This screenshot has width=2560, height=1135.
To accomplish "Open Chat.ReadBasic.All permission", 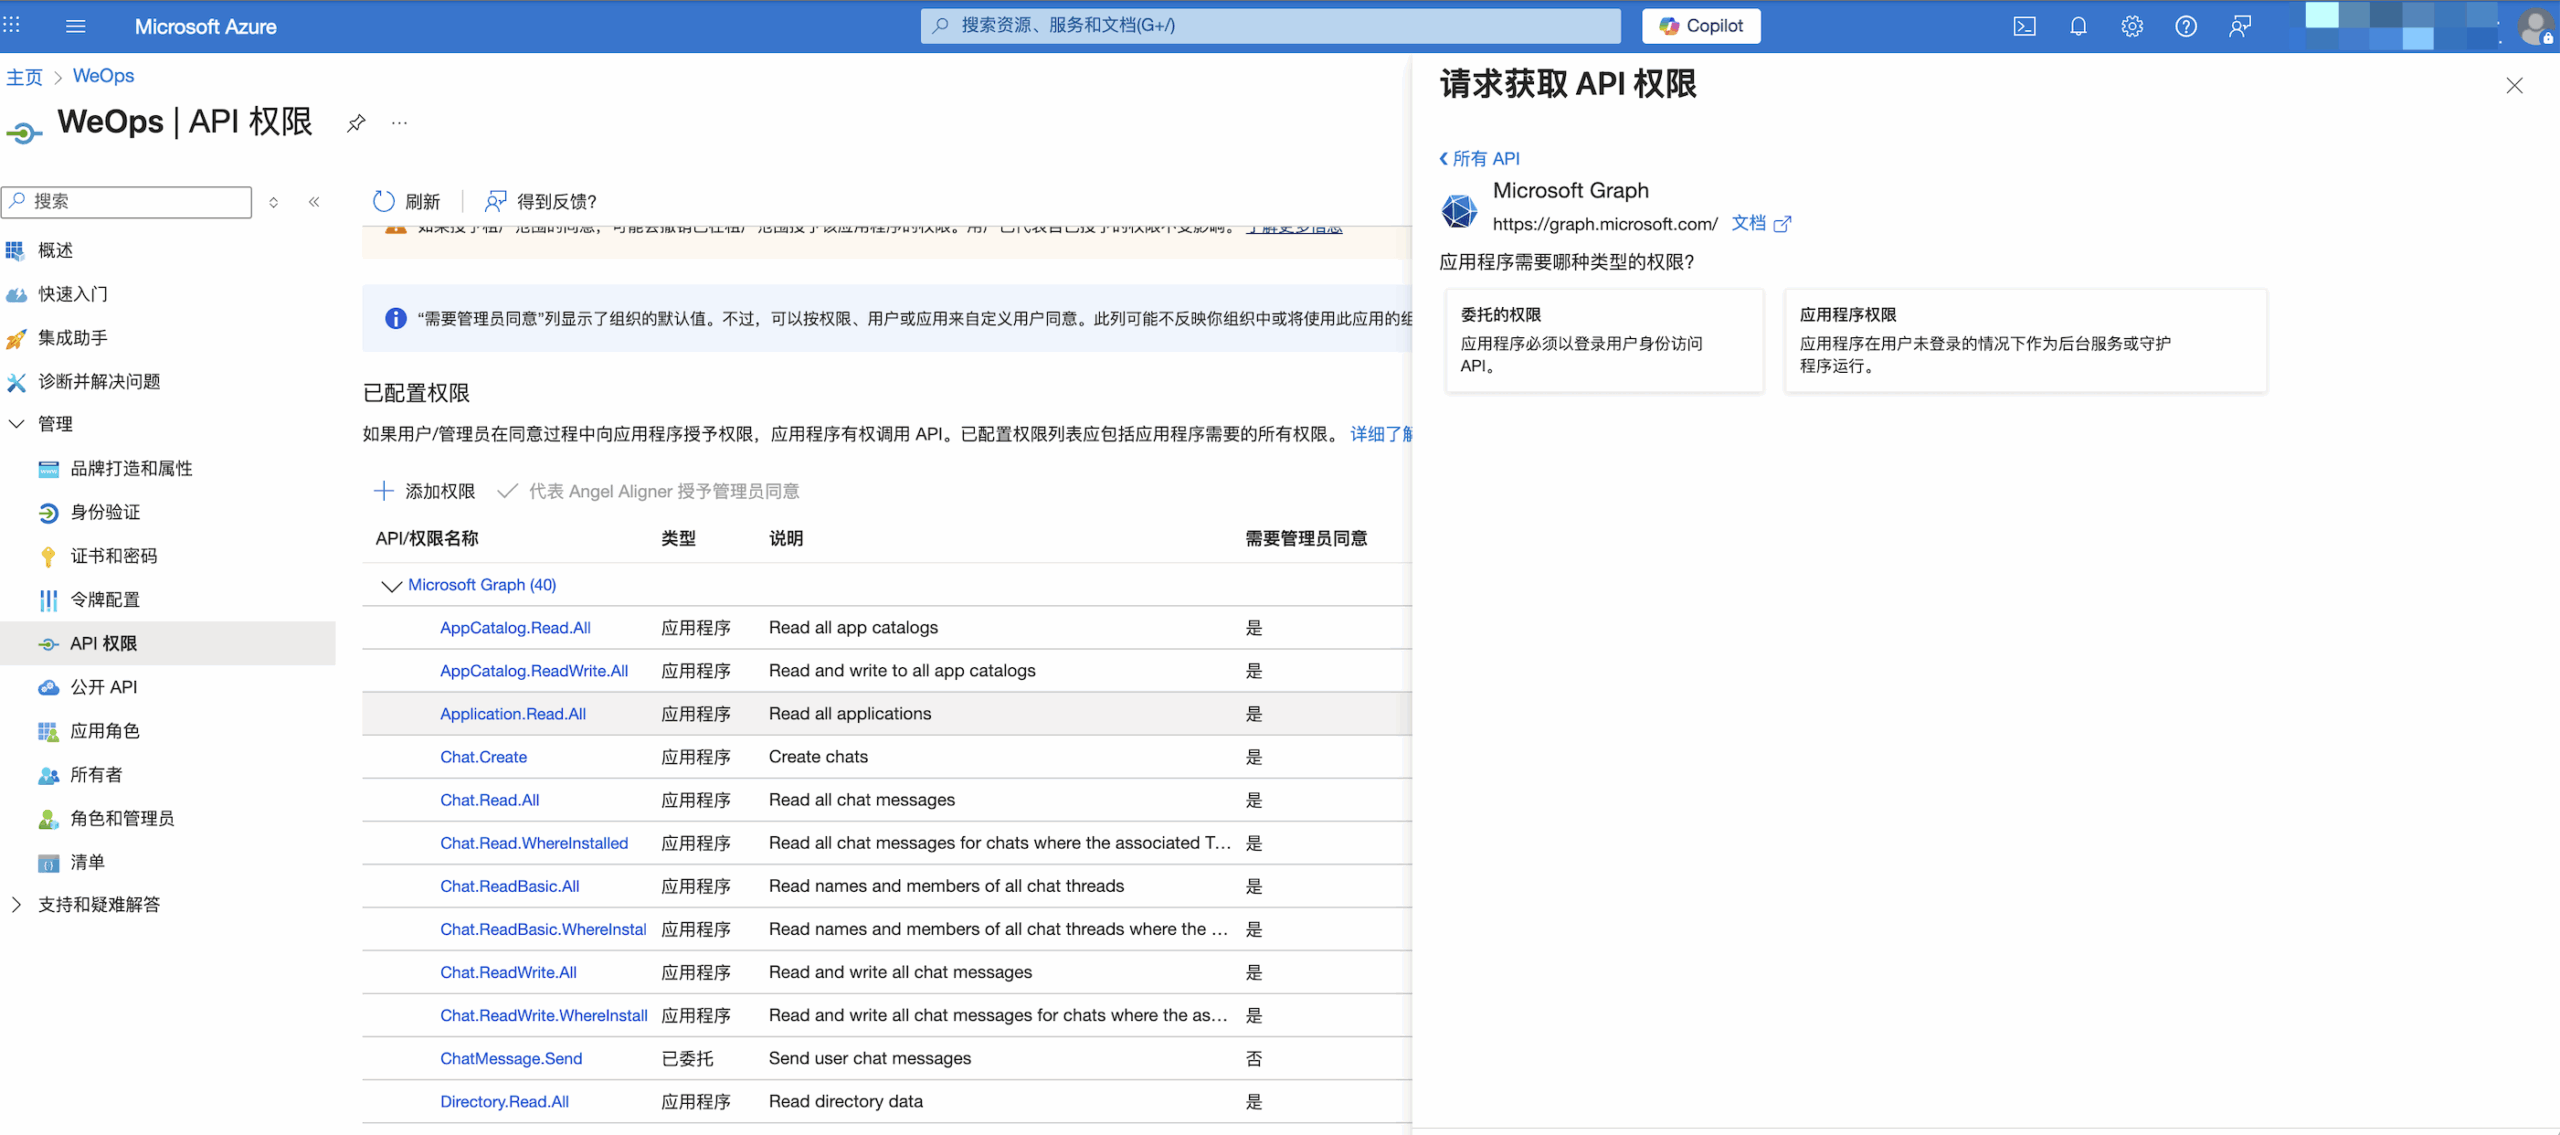I will (509, 886).
